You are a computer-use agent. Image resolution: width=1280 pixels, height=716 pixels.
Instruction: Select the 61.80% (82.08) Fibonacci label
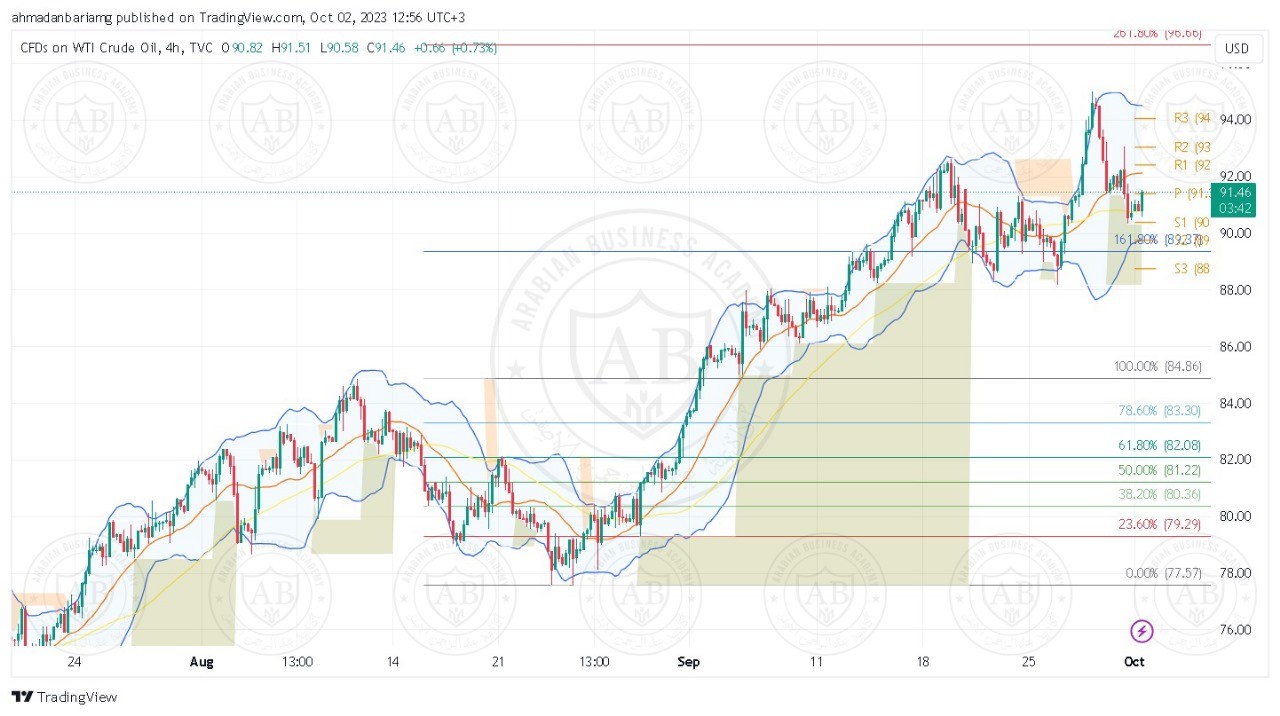point(1160,445)
